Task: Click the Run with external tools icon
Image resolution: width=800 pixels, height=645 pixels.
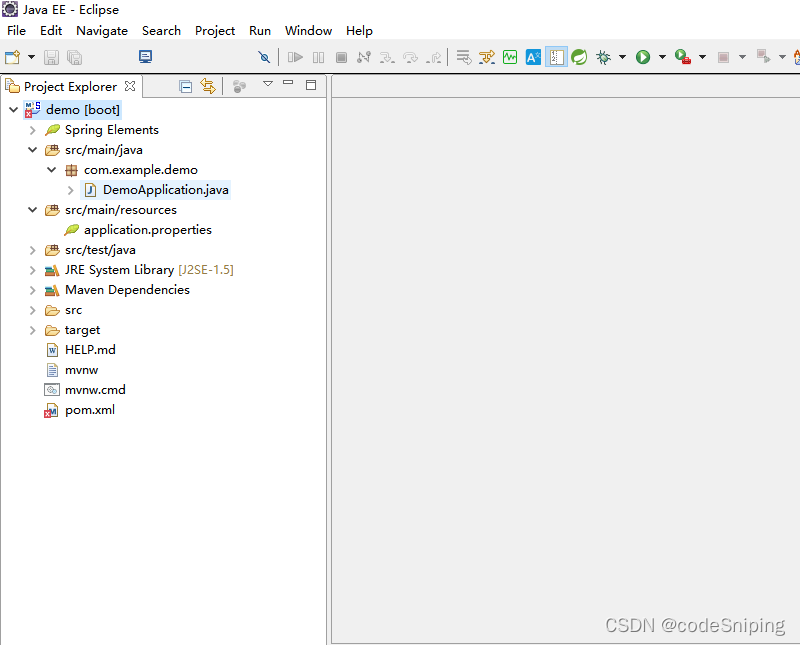Action: click(683, 57)
